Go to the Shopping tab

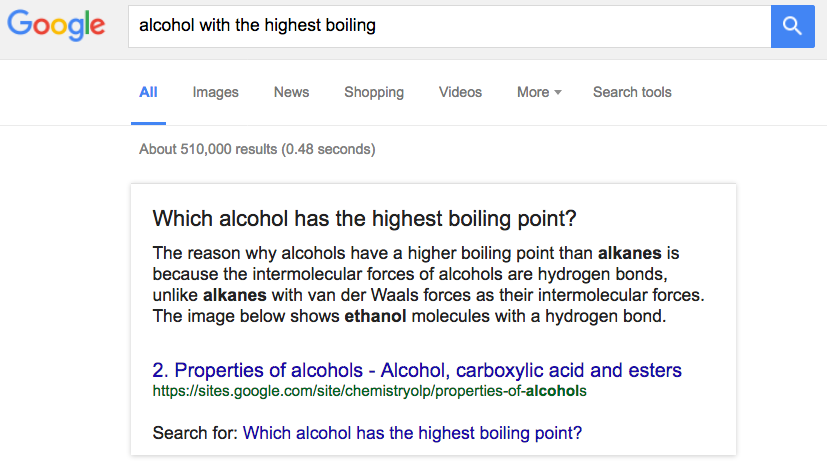pos(374,92)
